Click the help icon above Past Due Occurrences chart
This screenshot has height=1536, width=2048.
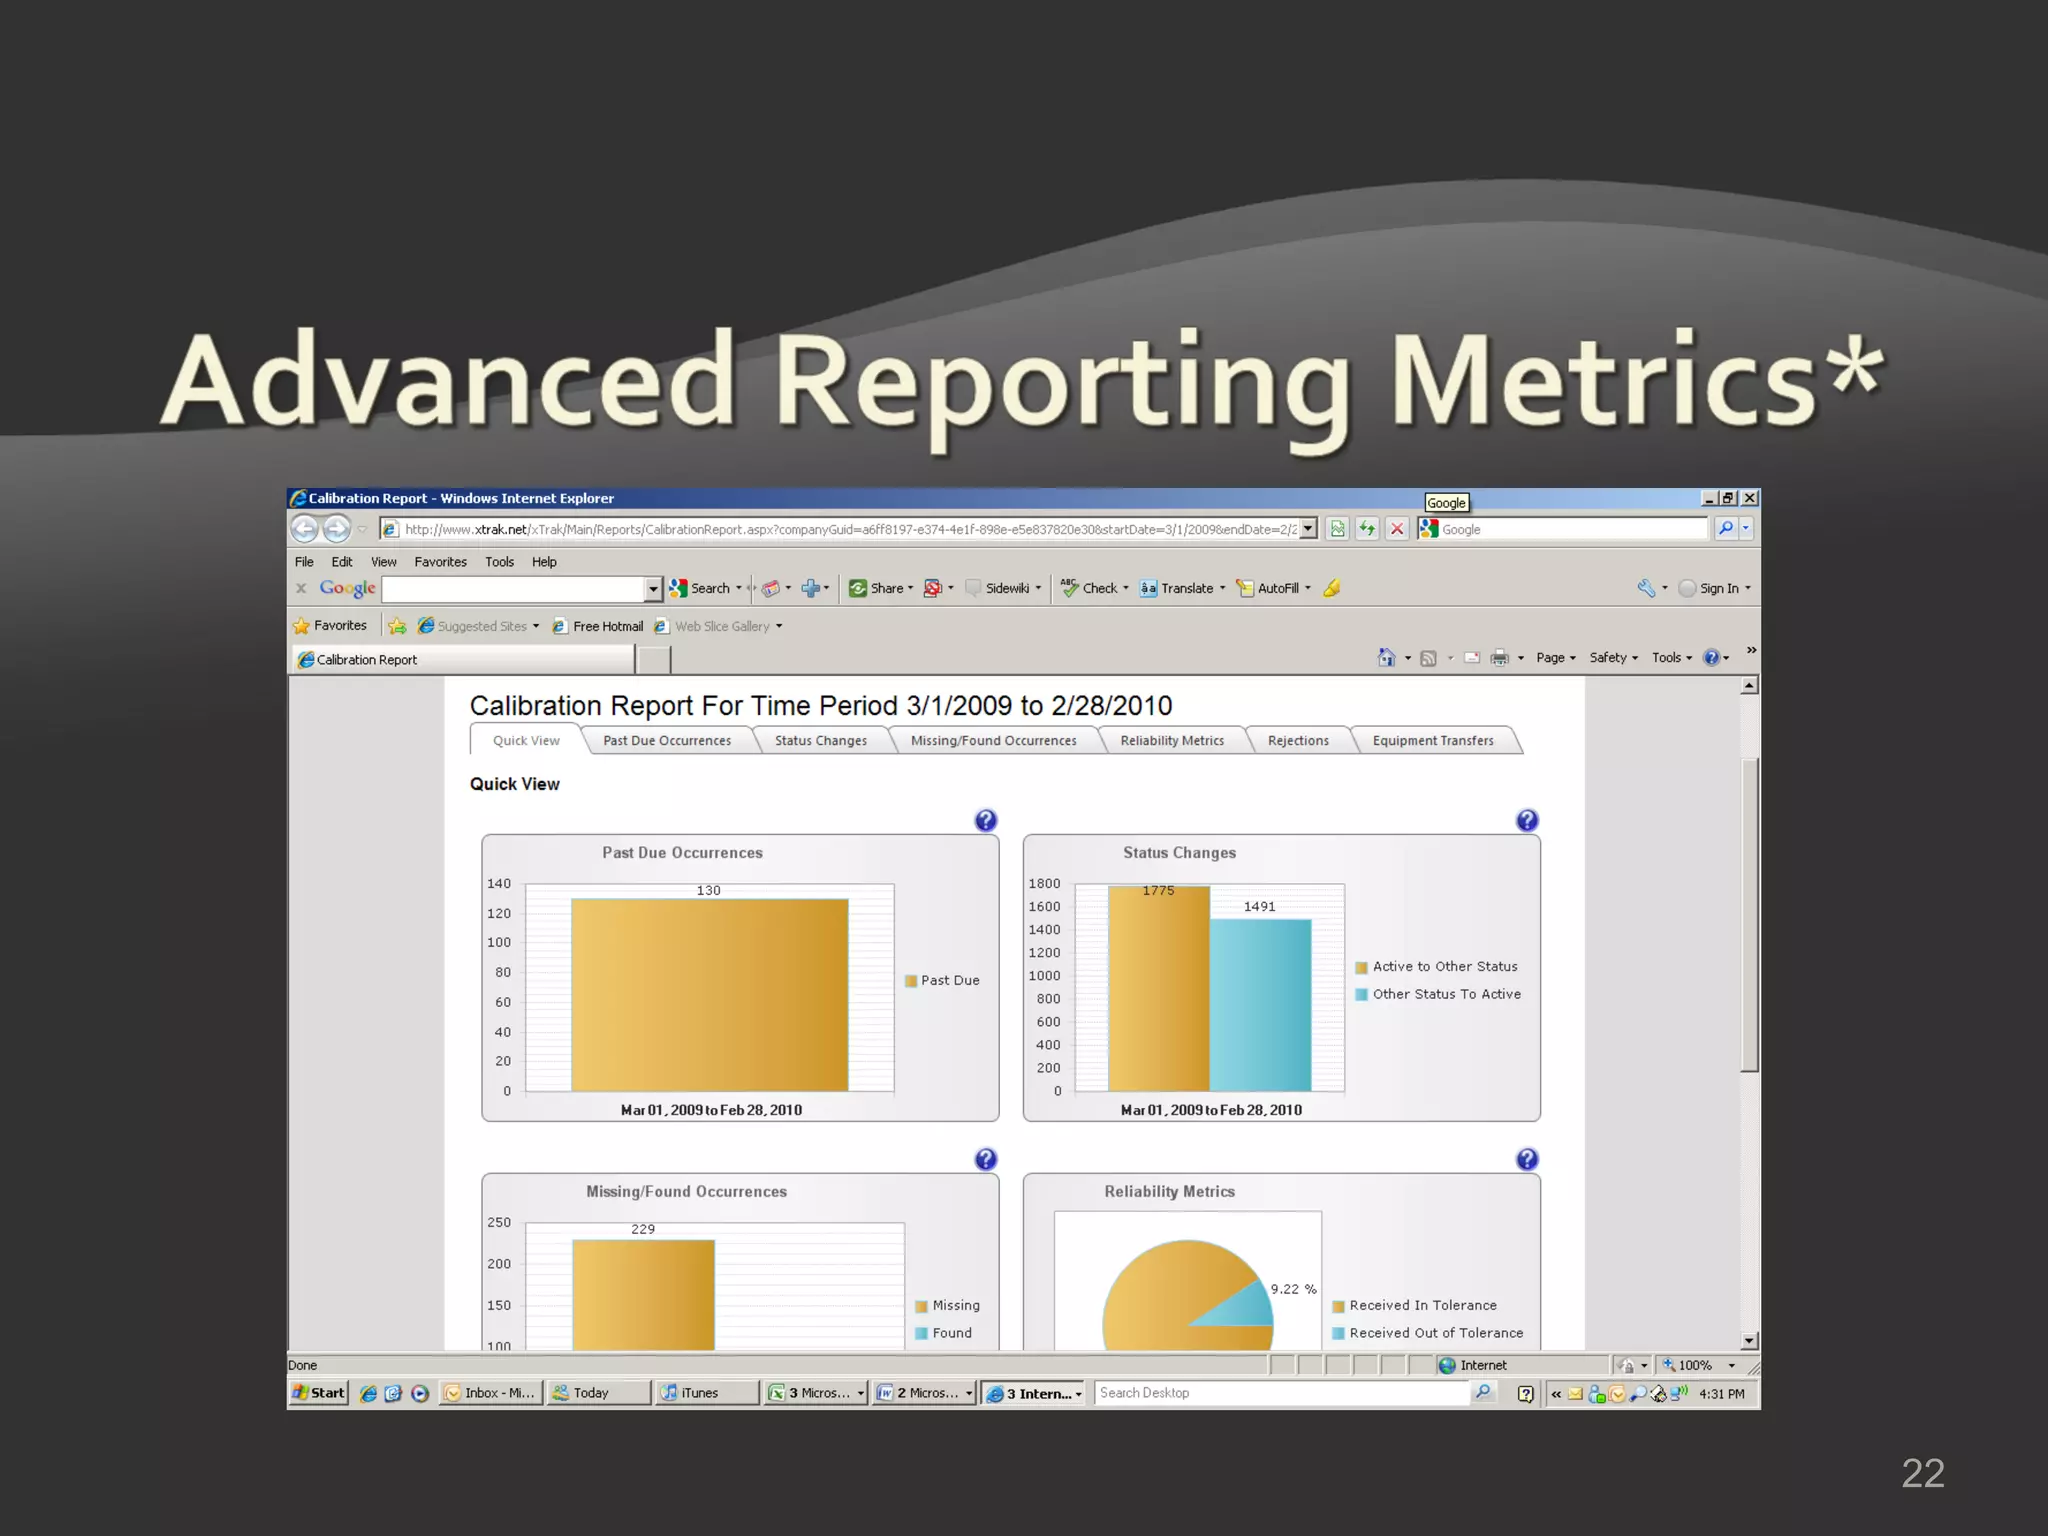[985, 820]
